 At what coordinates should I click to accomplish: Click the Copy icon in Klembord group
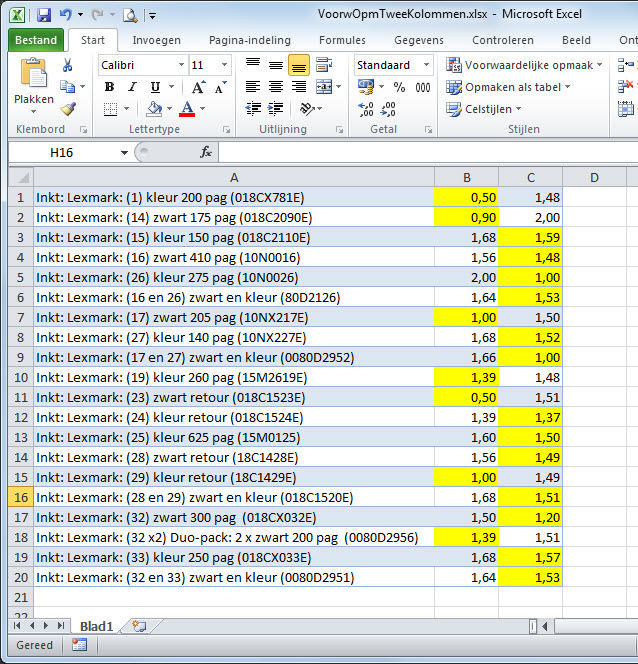pos(67,87)
